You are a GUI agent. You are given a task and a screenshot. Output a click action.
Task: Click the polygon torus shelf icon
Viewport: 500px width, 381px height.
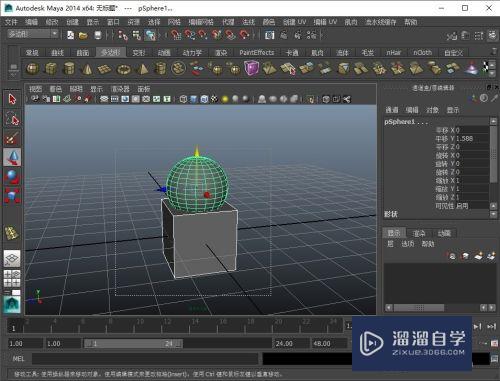[124, 69]
